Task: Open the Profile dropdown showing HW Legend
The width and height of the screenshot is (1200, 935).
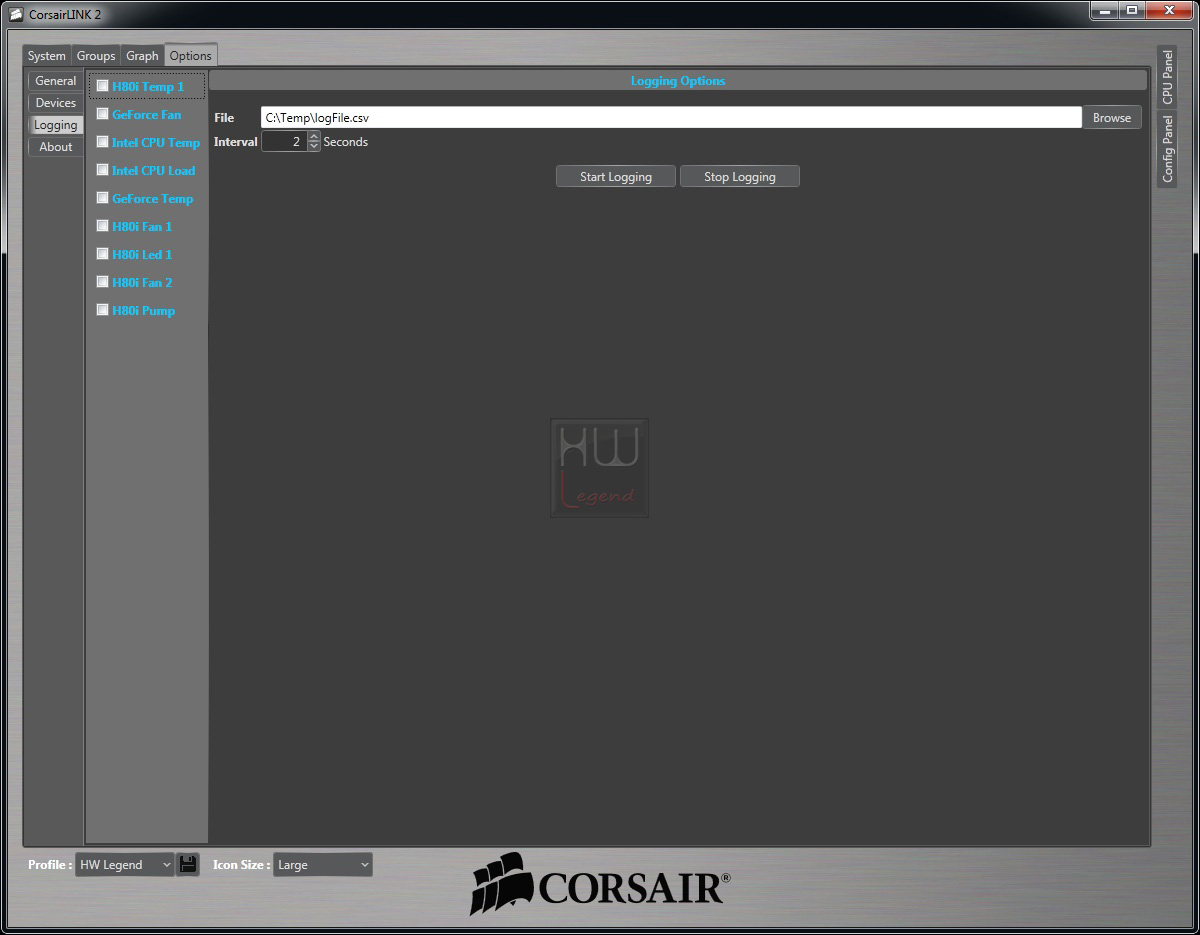Action: pos(125,864)
